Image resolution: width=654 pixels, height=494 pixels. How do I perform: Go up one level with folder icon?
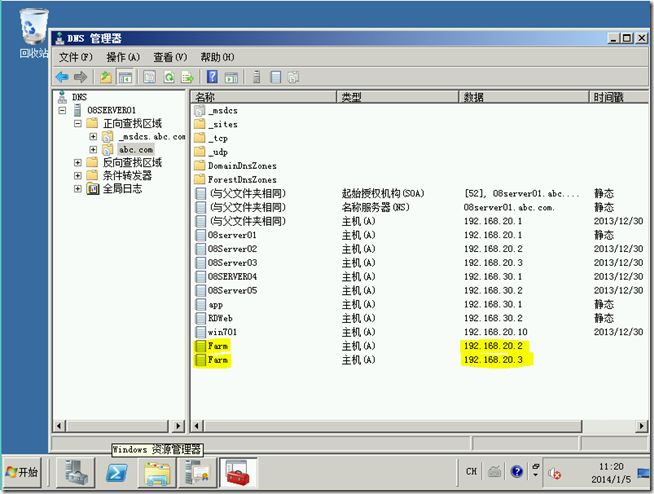pos(106,77)
